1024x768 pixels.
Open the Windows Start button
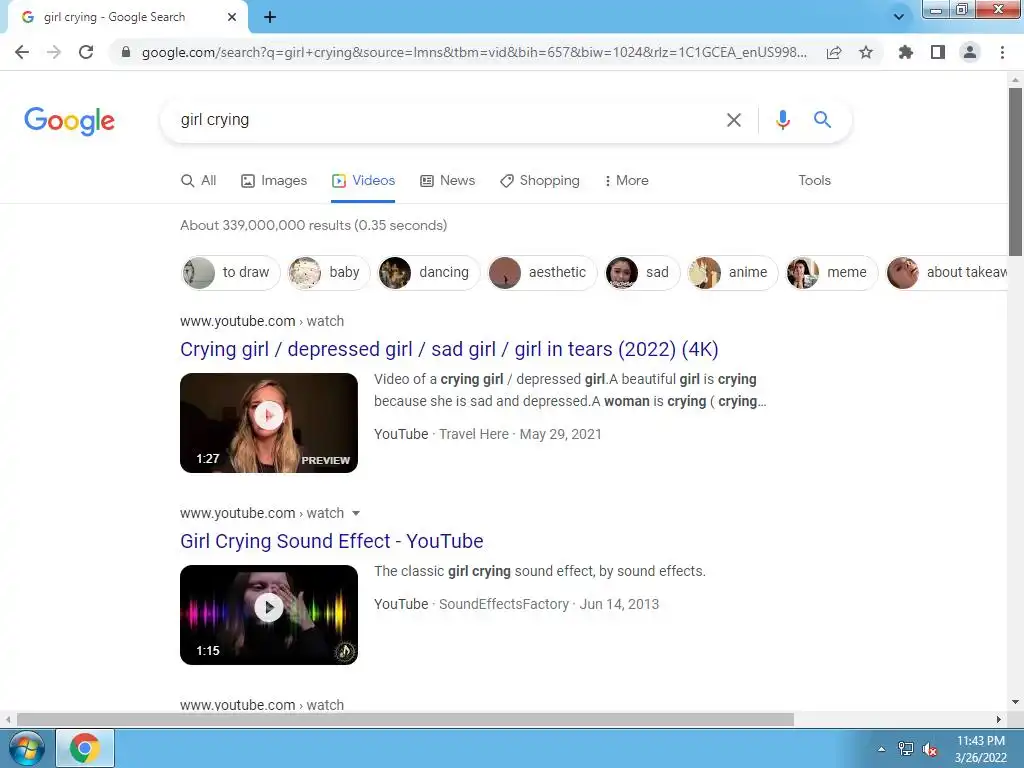(26, 748)
